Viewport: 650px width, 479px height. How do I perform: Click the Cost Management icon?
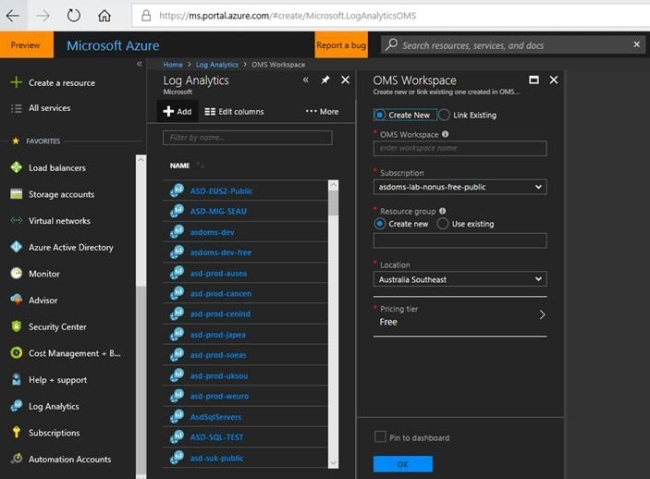(x=16, y=353)
